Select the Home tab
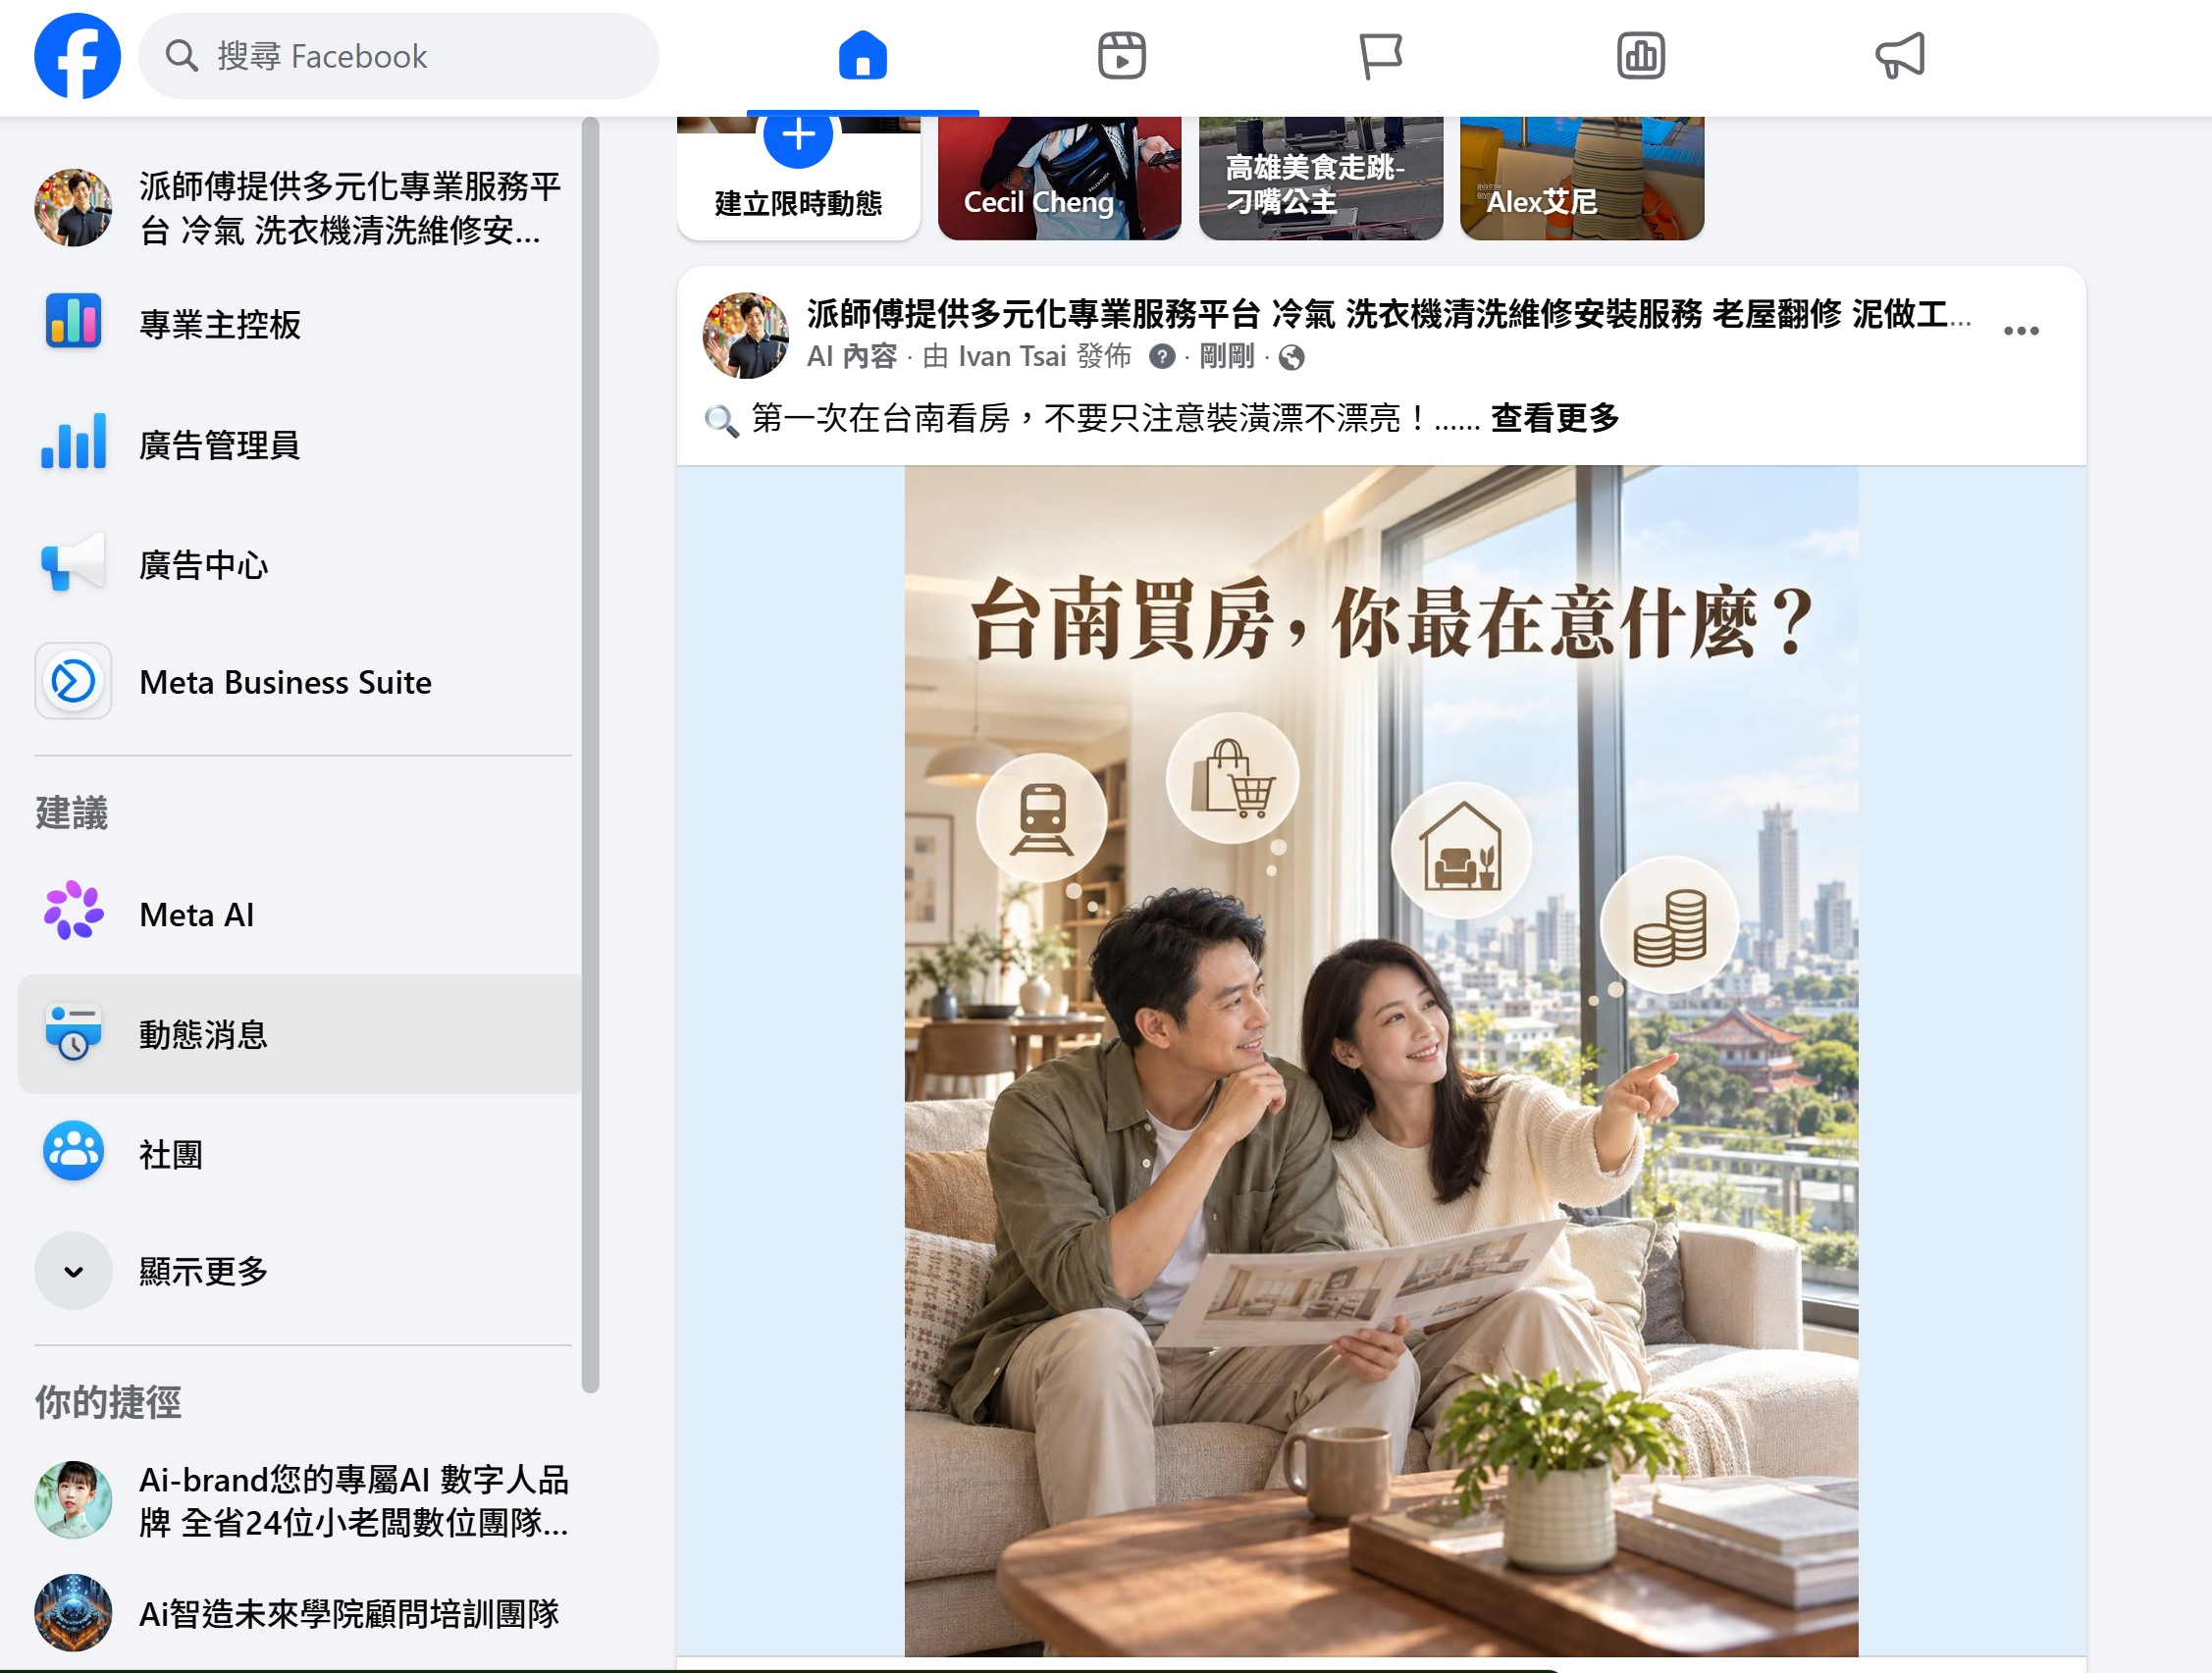Viewport: 2212px width, 1673px height. (x=862, y=56)
